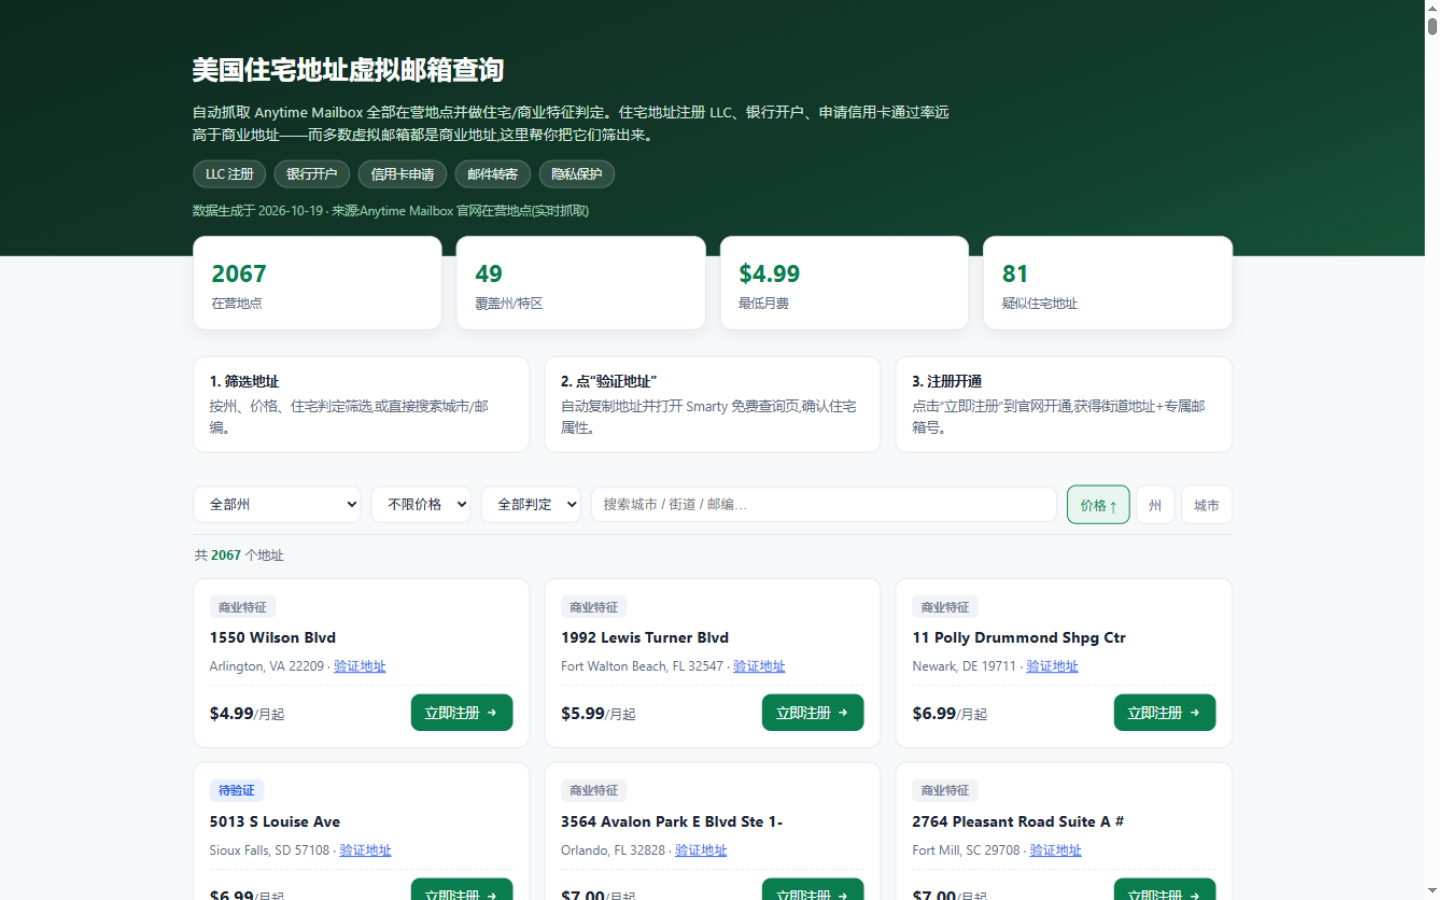Click the 银行开户 tag

tap(312, 174)
